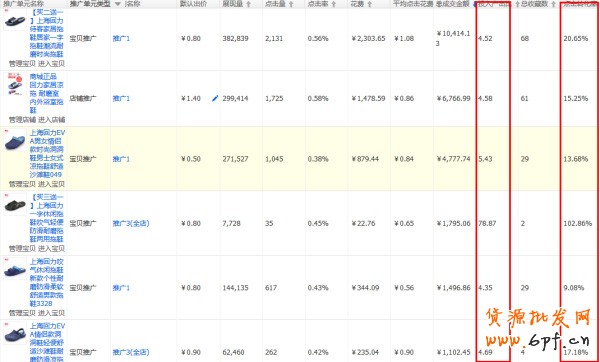Click 管理宝贝 under the EVA男女情侣 049 product
The height and width of the screenshot is (362, 600).
coord(22,184)
